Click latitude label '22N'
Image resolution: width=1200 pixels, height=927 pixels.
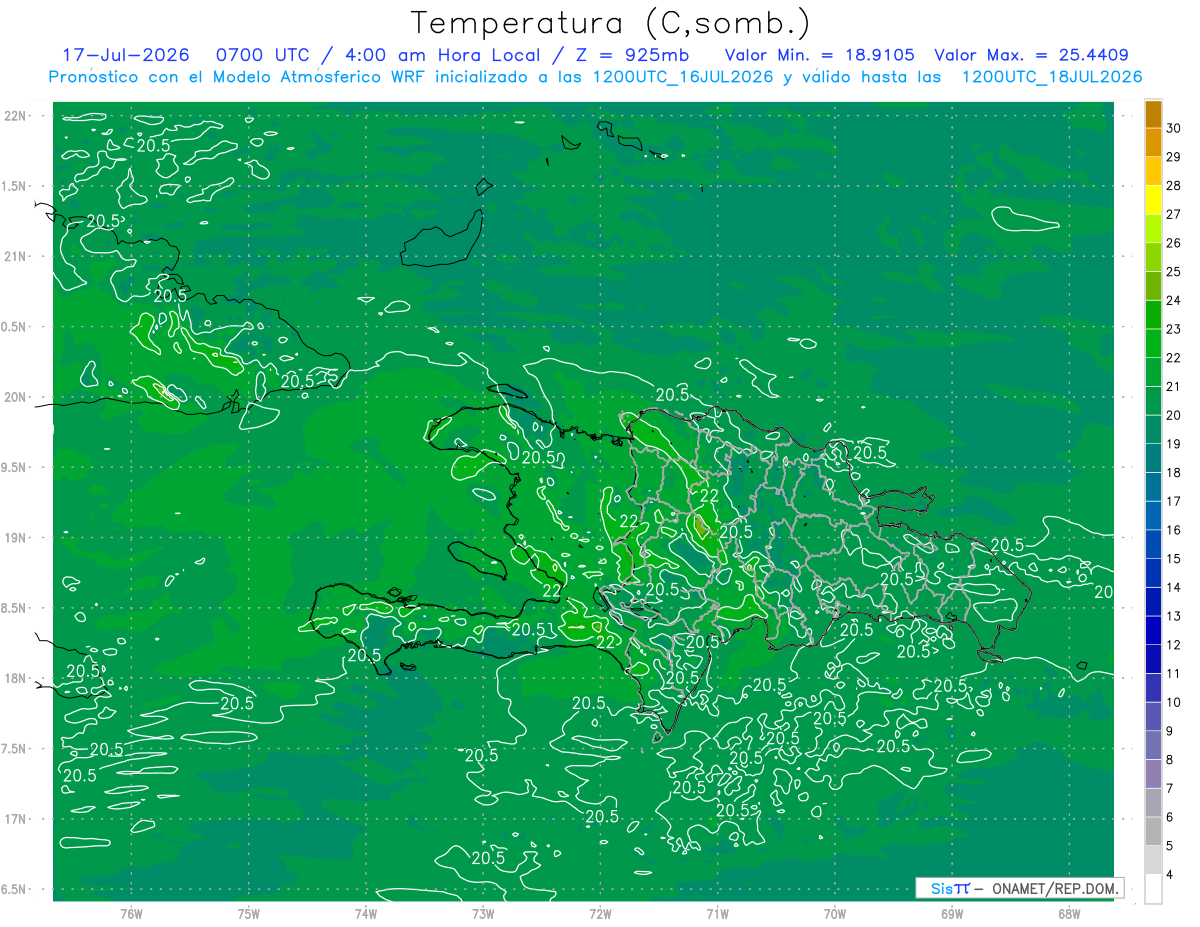pos(17,115)
